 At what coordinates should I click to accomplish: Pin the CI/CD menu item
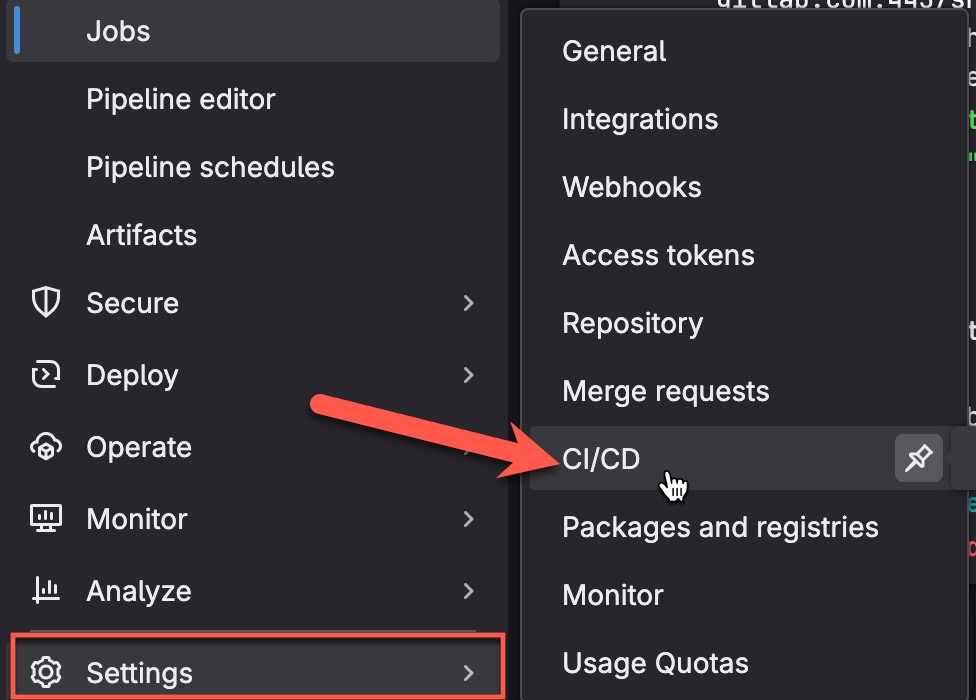tap(918, 459)
